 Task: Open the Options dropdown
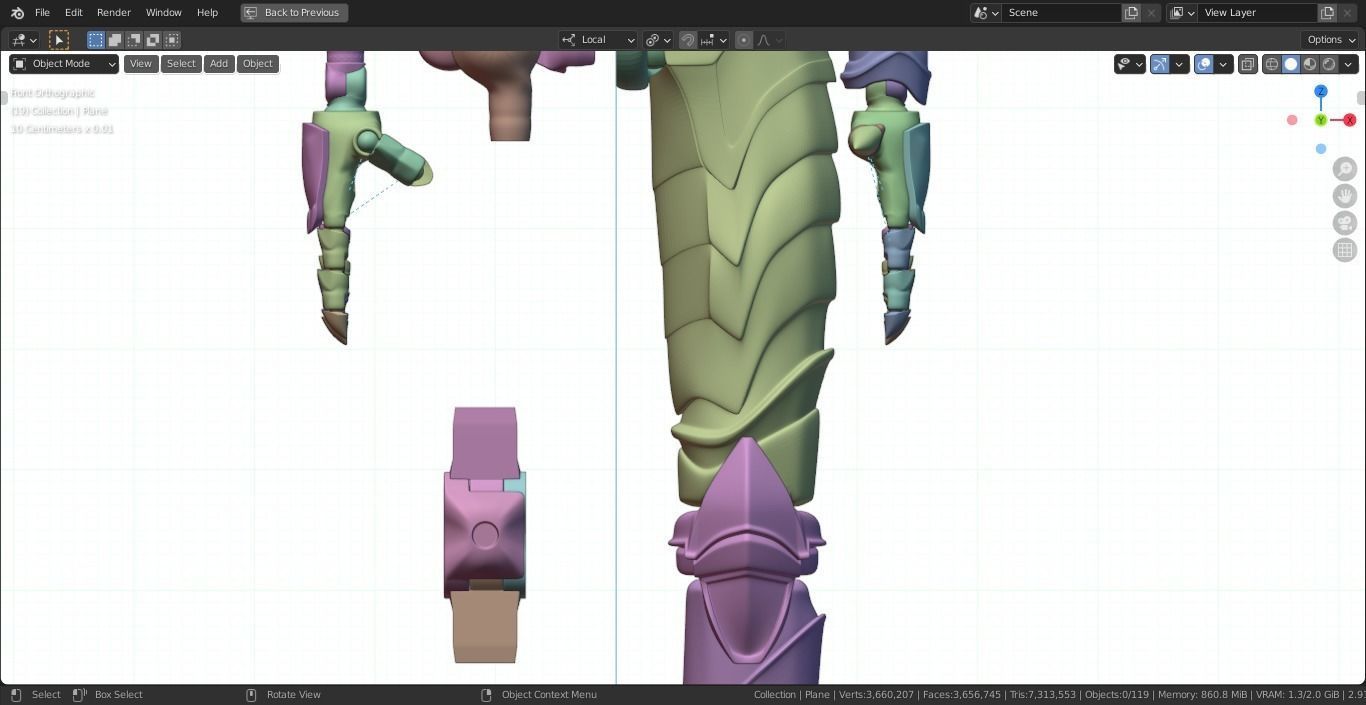coord(1331,40)
